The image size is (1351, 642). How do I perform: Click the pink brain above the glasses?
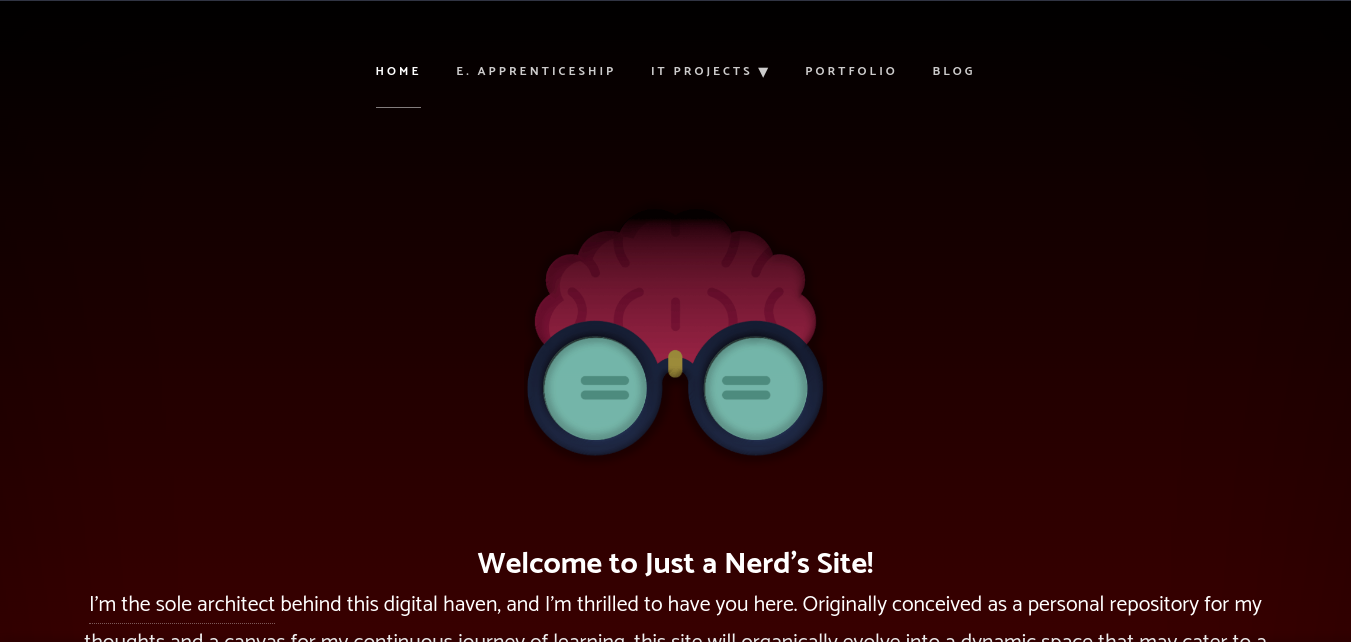pyautogui.click(x=675, y=280)
